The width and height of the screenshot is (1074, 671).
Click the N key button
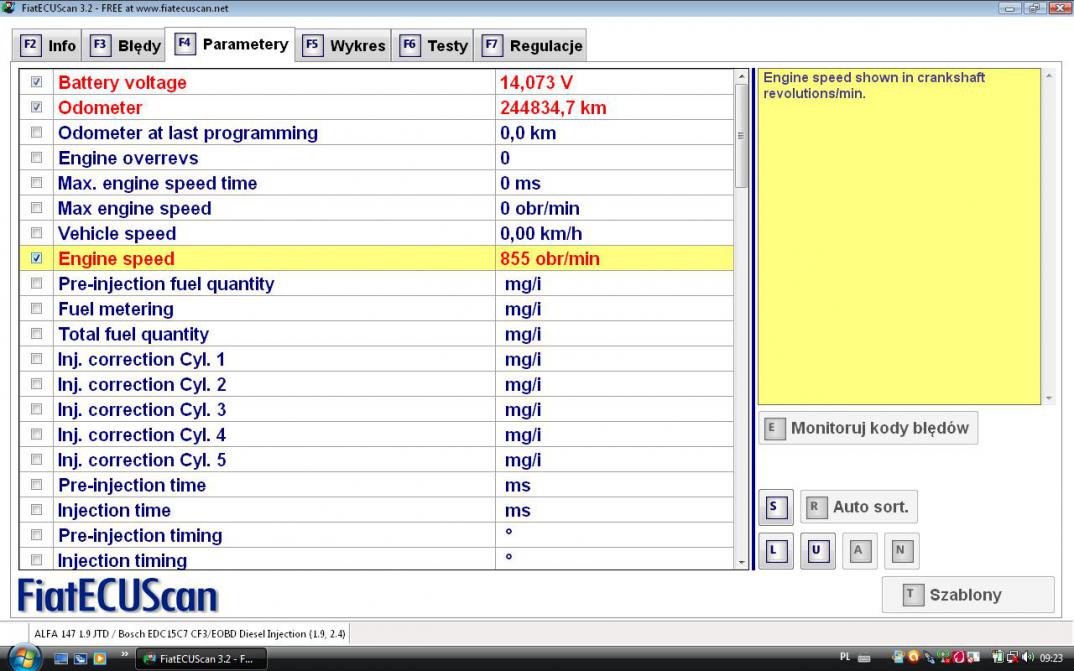click(x=901, y=550)
